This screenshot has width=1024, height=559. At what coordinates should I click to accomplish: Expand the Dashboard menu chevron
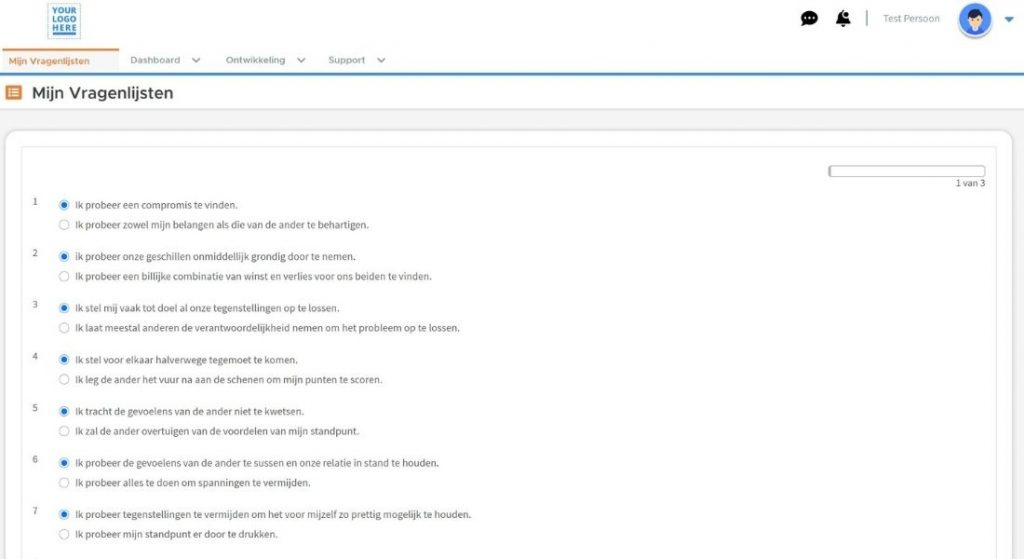click(196, 60)
